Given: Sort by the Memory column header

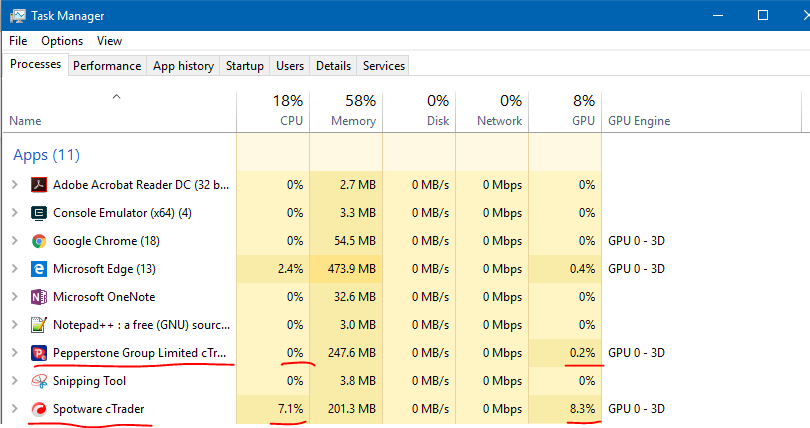Looking at the screenshot, I should pyautogui.click(x=346, y=112).
